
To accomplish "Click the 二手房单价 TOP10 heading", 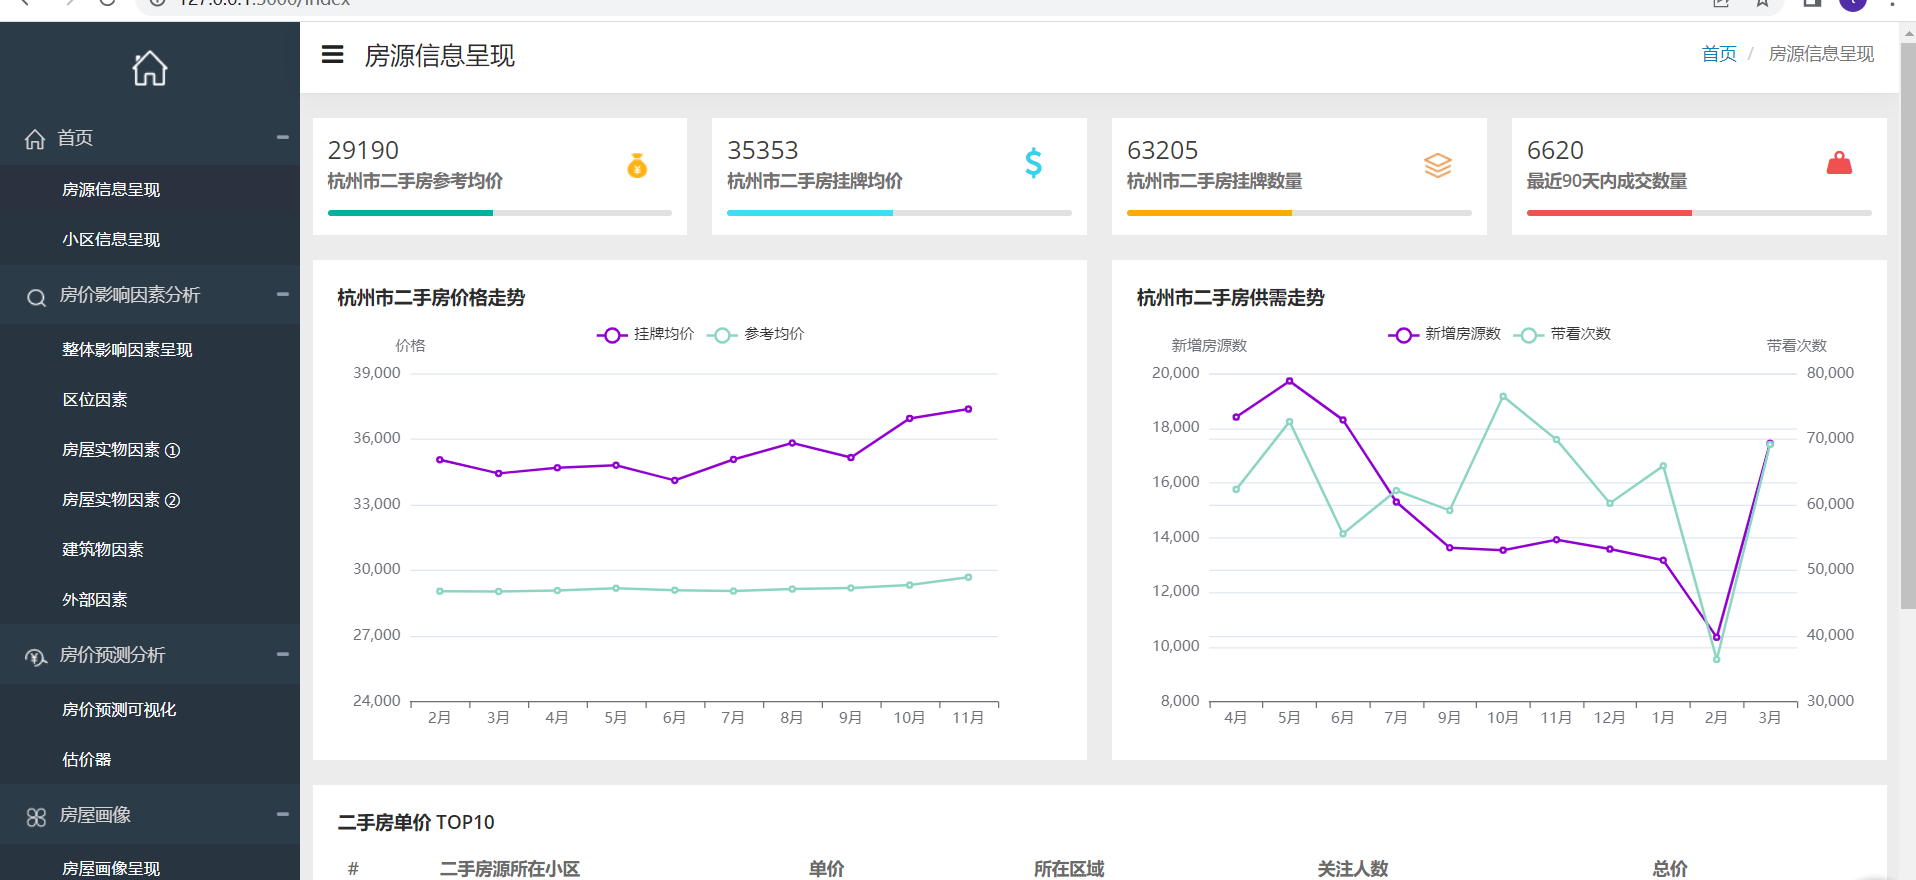I will click(x=416, y=822).
